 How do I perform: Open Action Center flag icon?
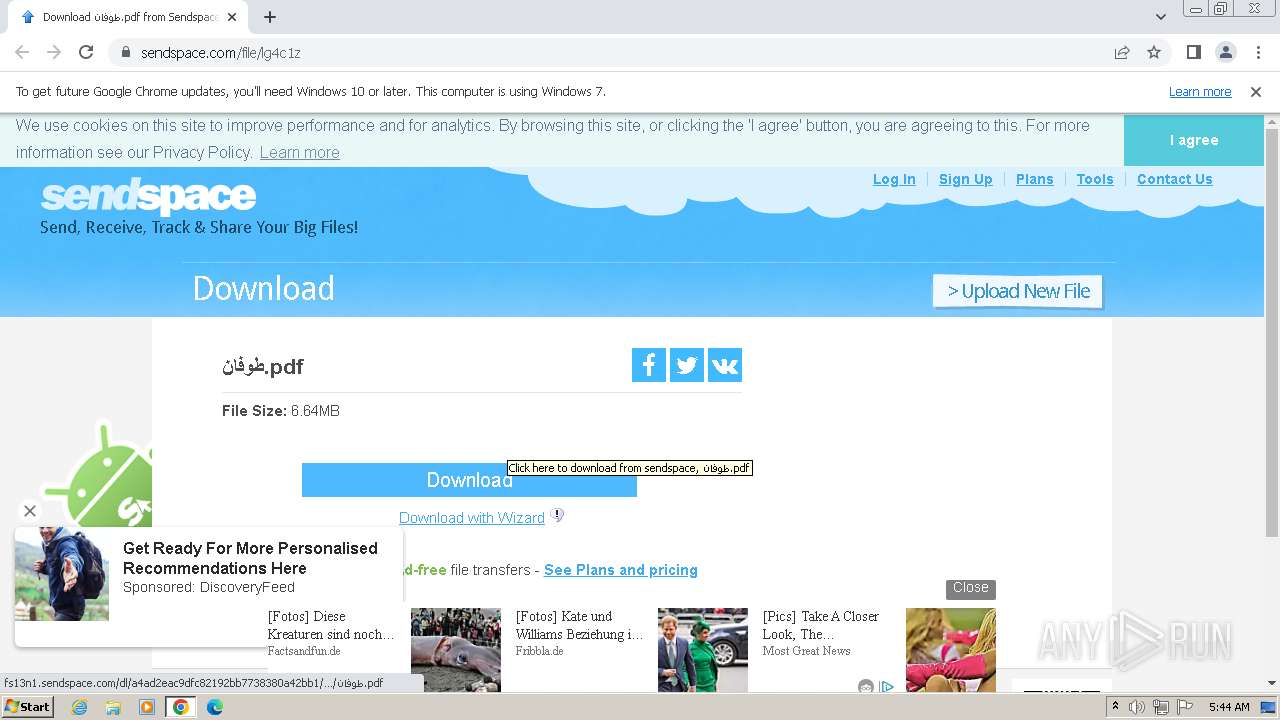tap(1185, 707)
